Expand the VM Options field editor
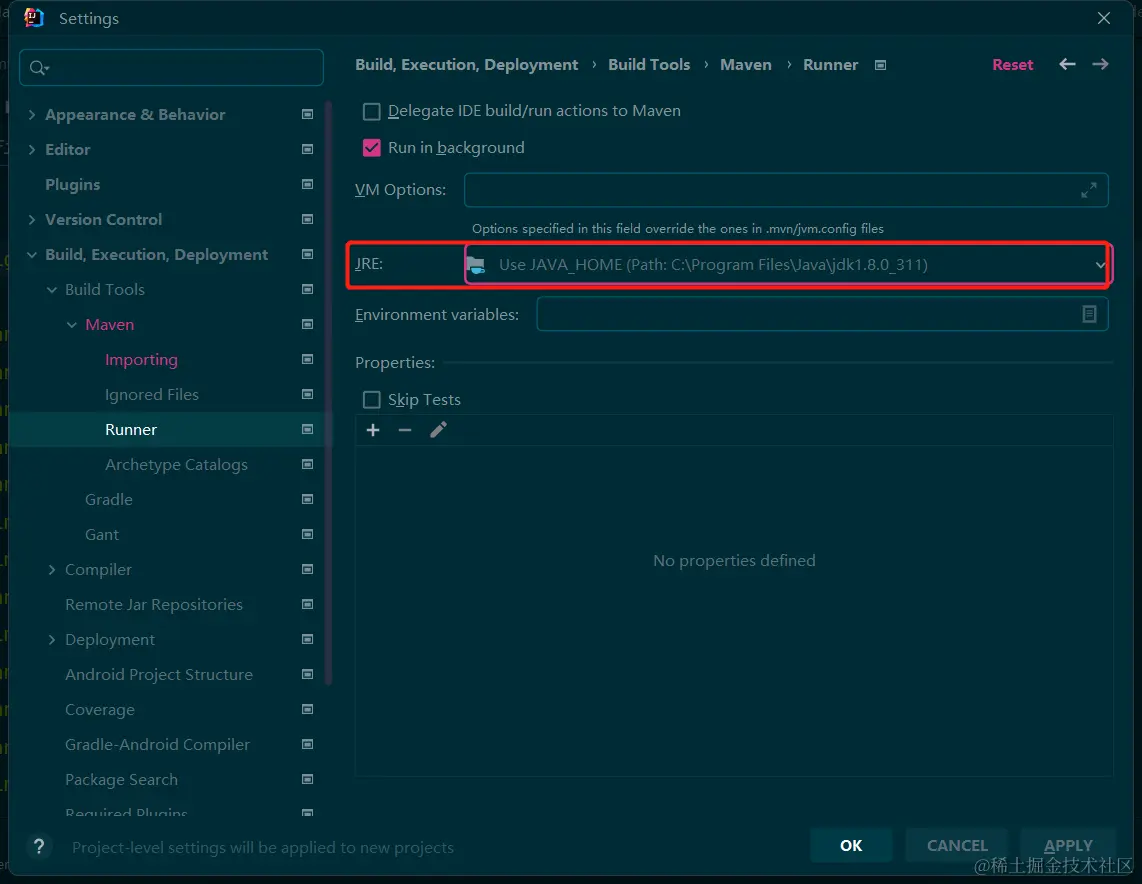 click(1088, 190)
